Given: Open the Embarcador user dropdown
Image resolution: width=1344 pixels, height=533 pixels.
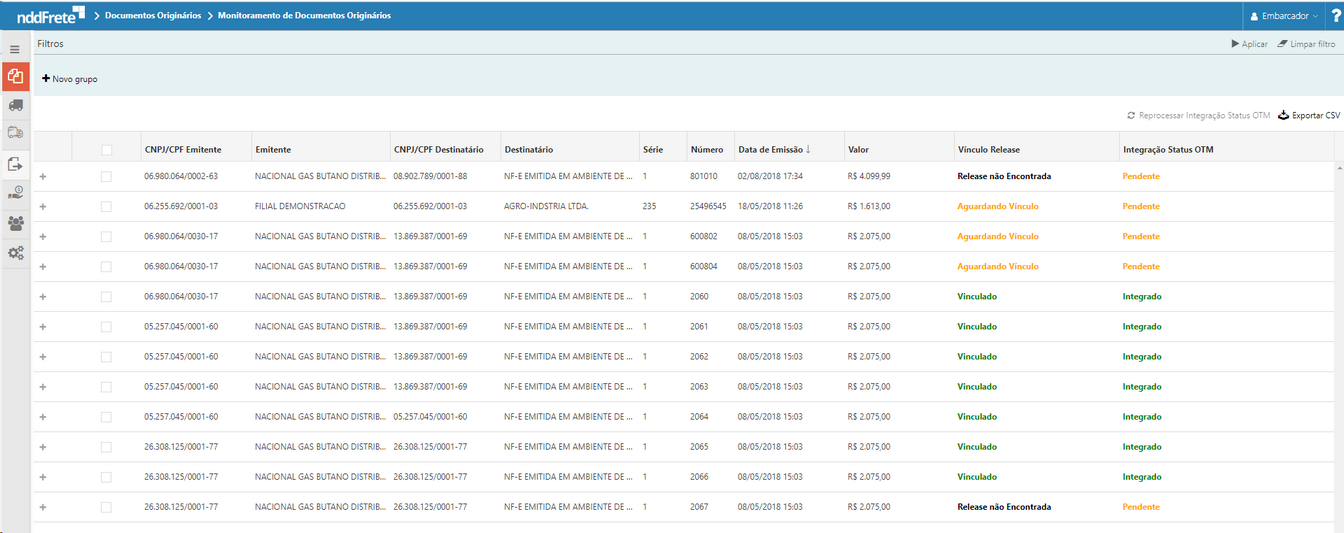Looking at the screenshot, I should [x=1284, y=16].
